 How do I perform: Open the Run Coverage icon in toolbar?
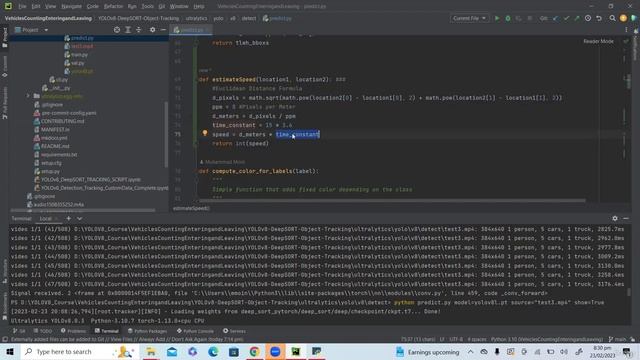pos(519,18)
